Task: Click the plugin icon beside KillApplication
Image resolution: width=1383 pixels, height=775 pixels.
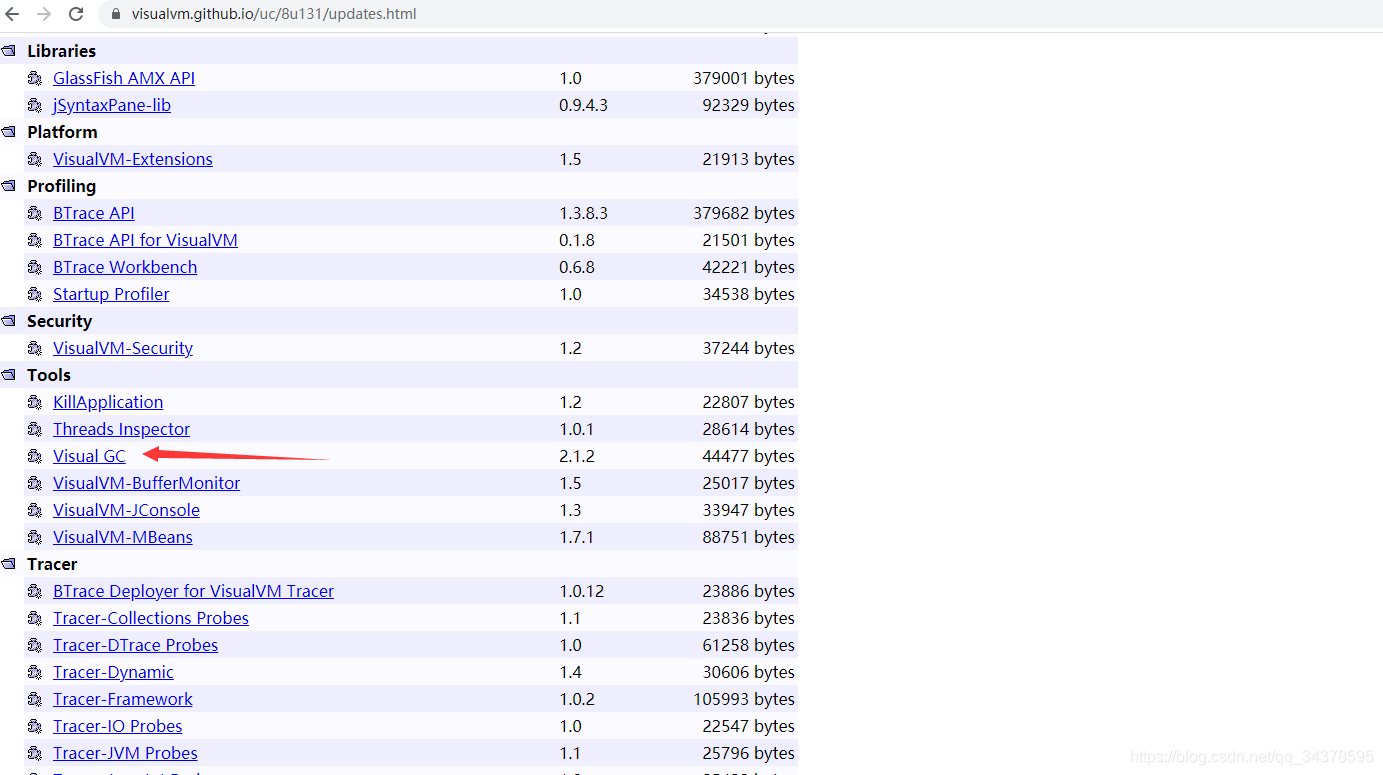Action: pos(35,402)
